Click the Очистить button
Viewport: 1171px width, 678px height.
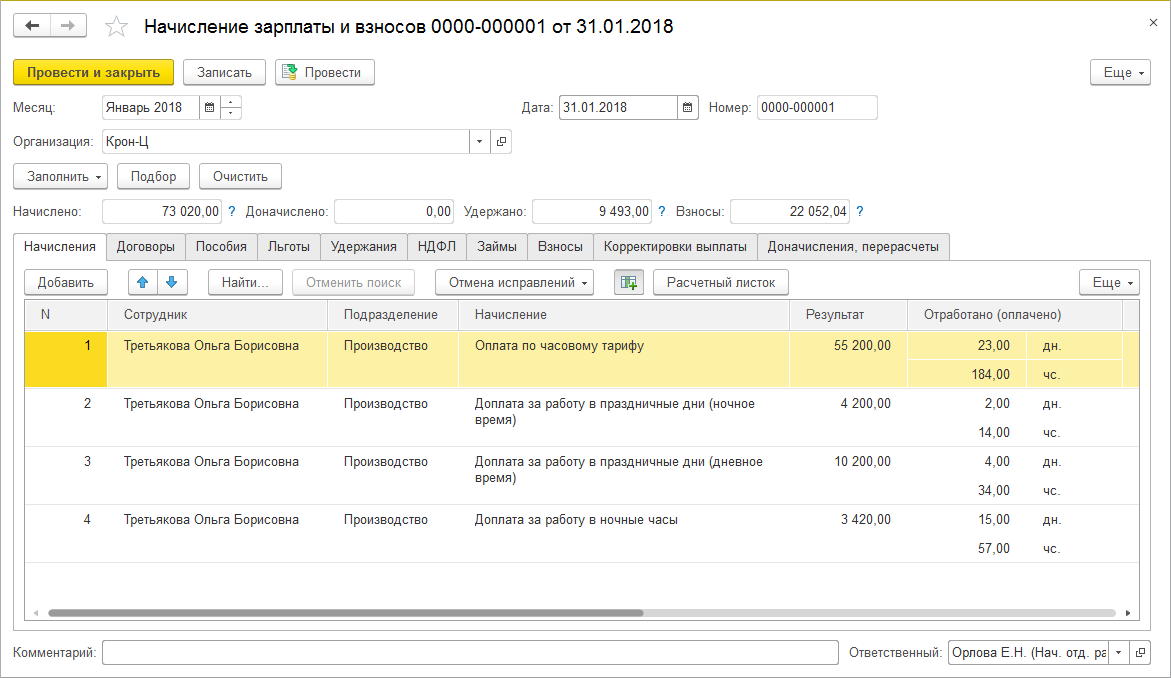coord(240,176)
